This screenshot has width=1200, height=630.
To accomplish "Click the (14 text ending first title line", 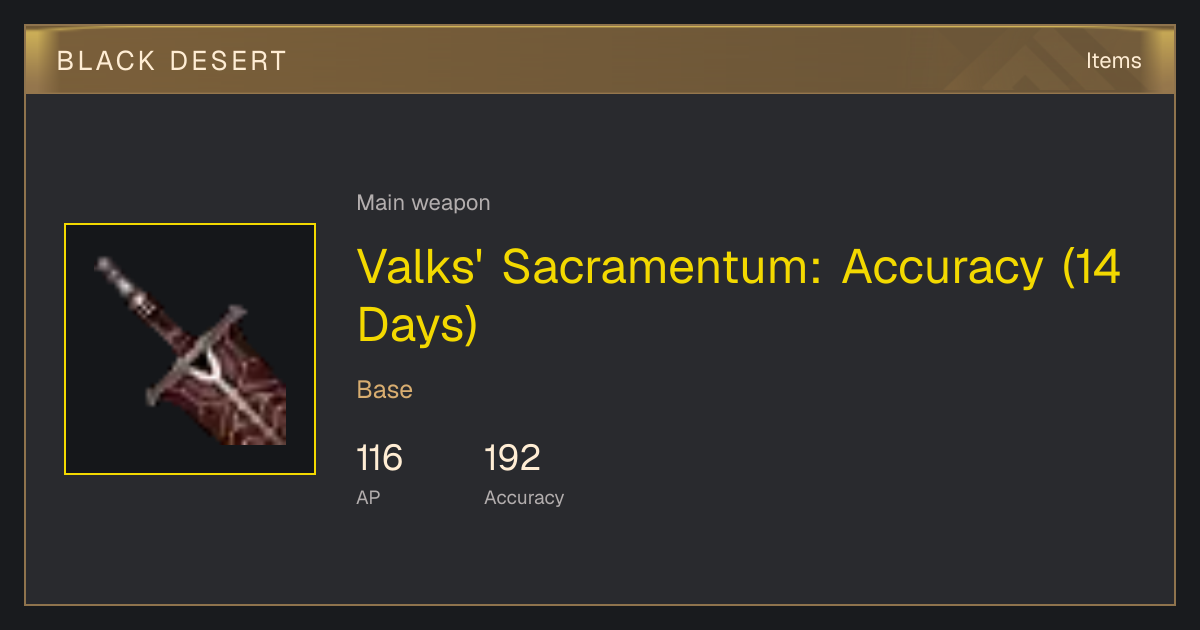I will (1091, 267).
